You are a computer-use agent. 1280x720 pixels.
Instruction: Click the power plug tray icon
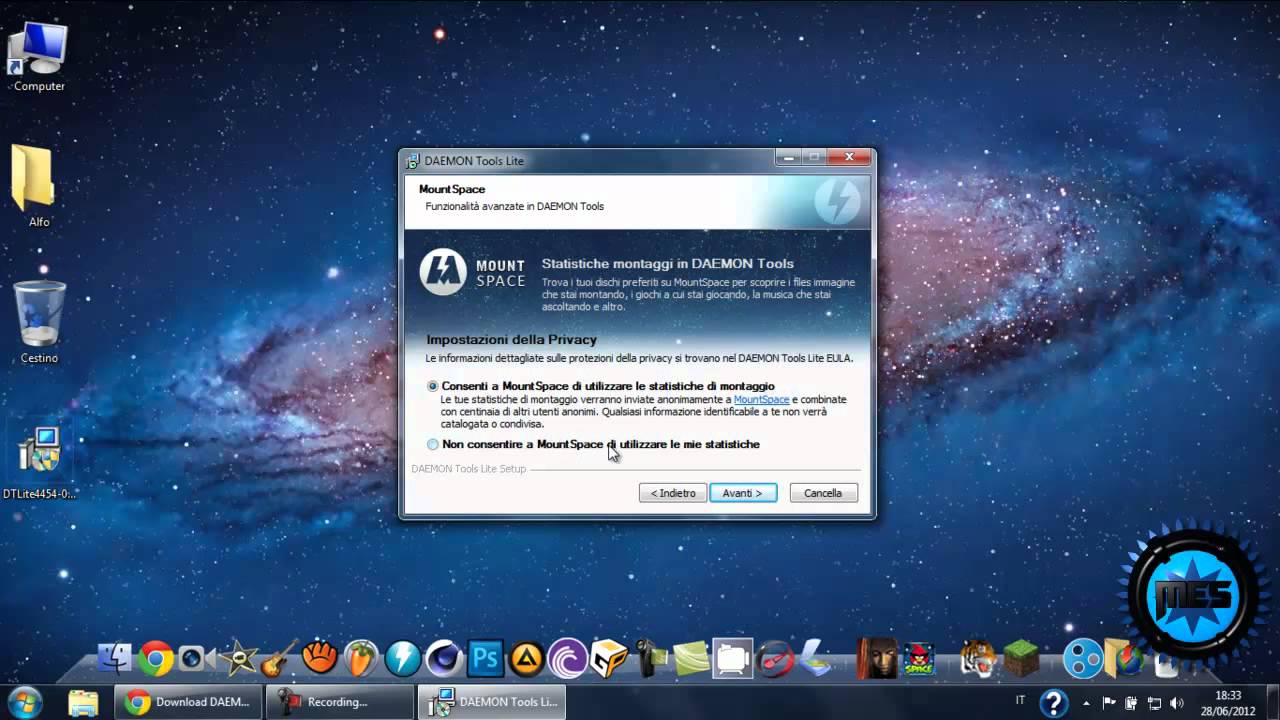coord(1132,703)
